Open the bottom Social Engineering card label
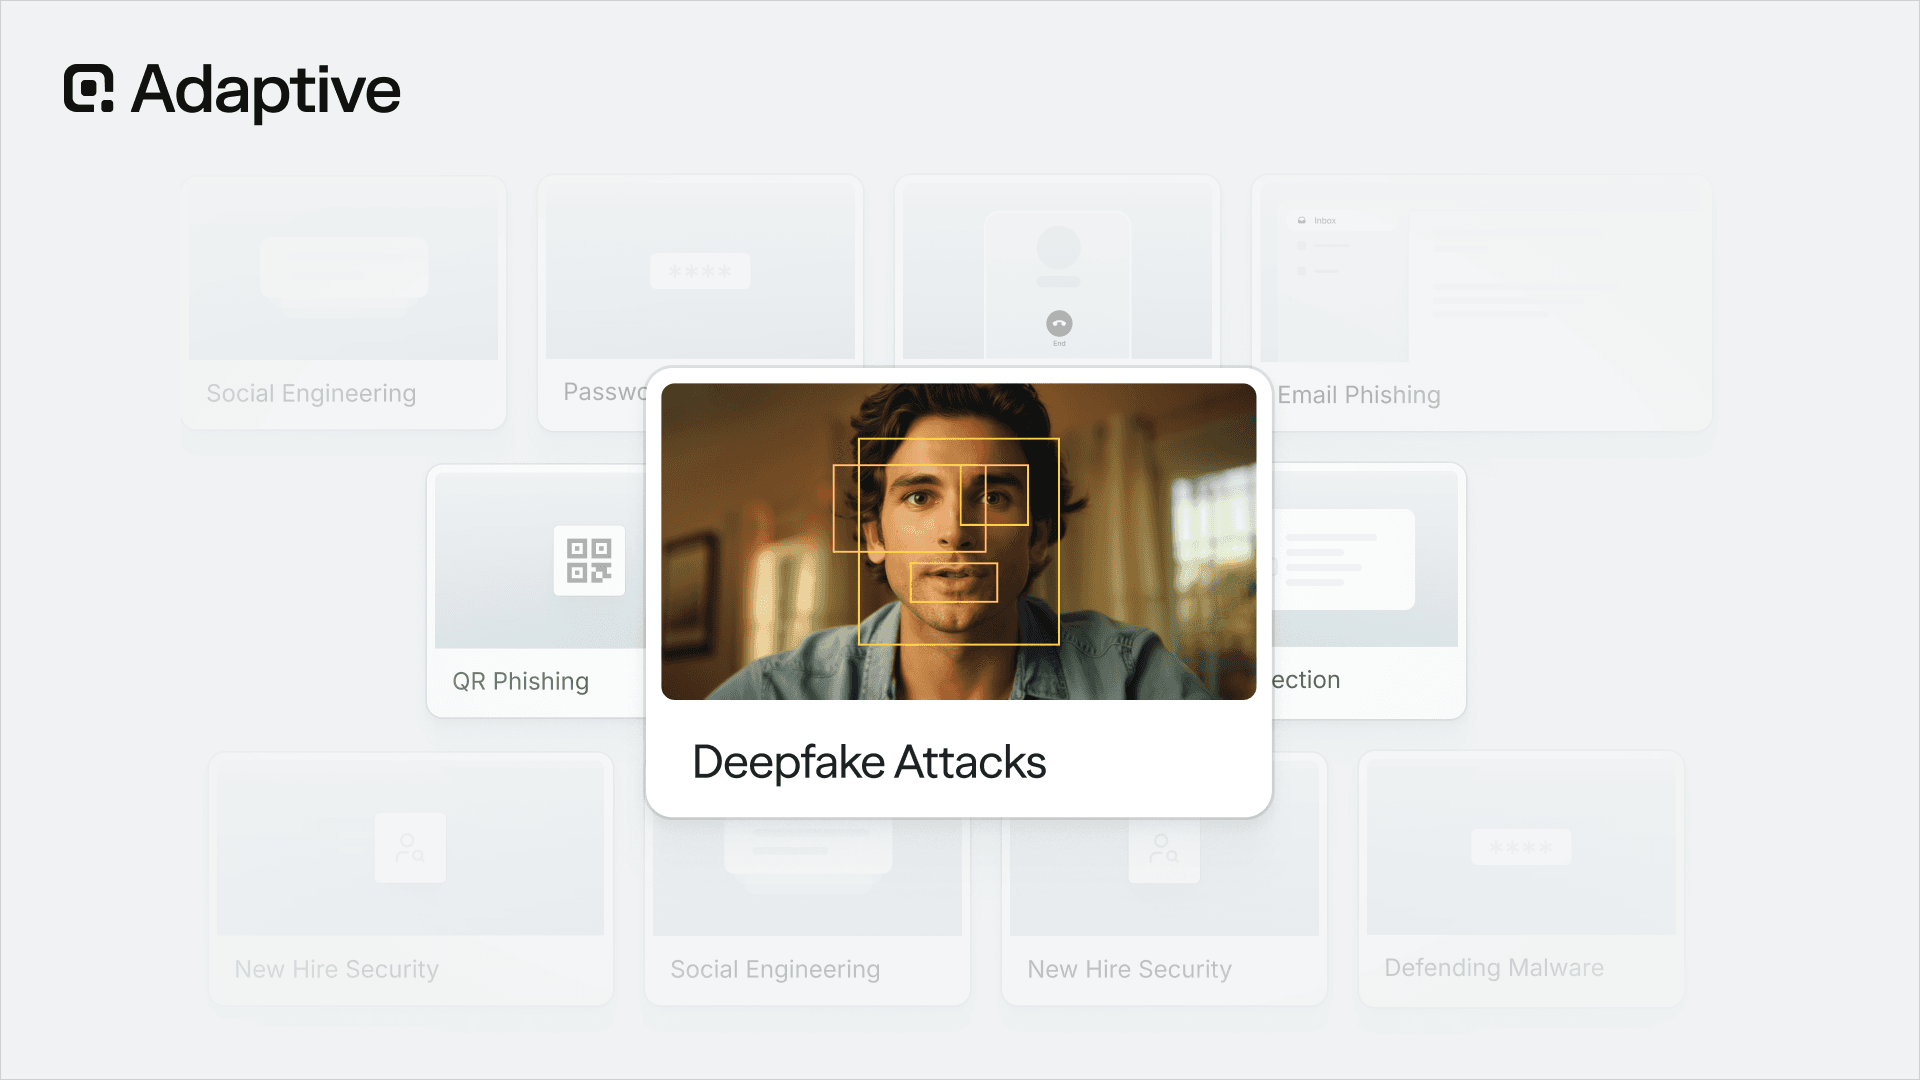 (x=775, y=969)
